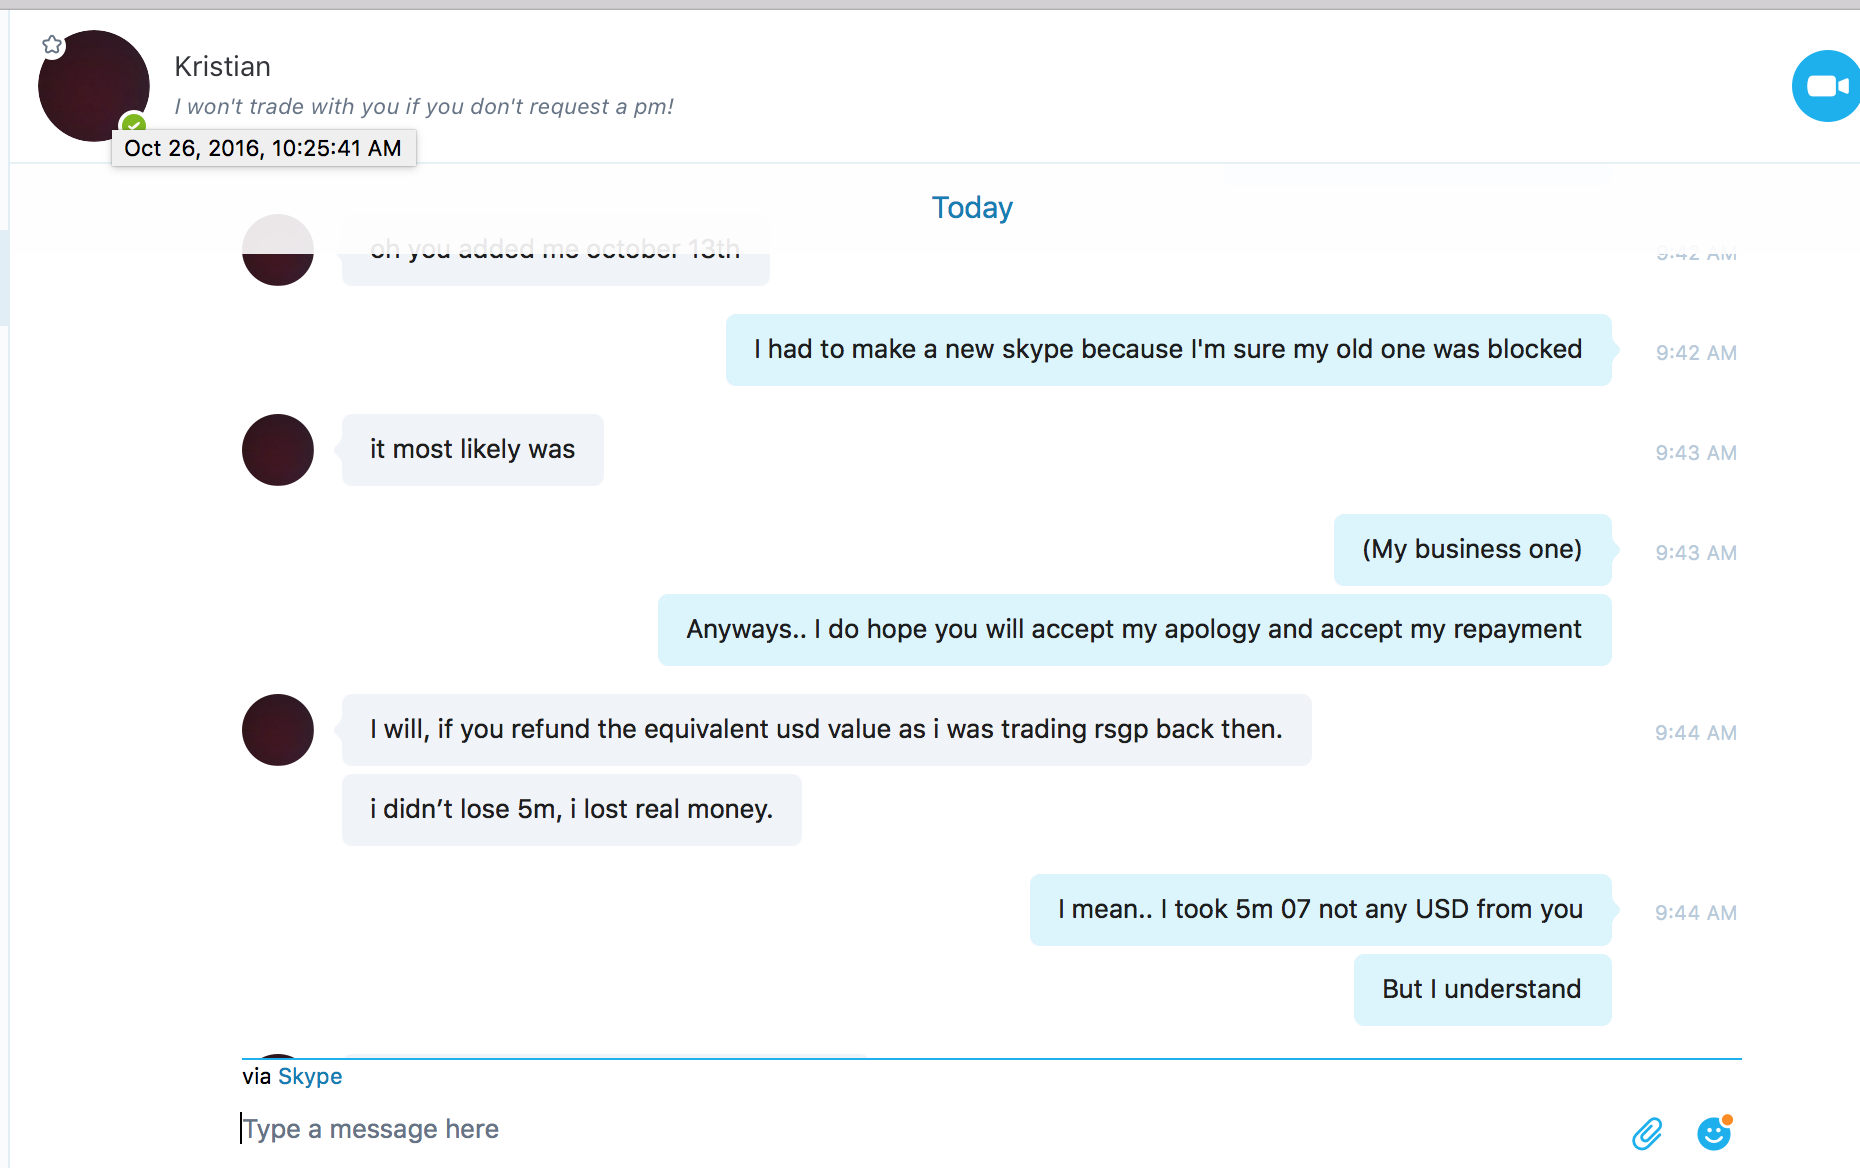The height and width of the screenshot is (1168, 1860).
Task: Click the 'I took 5m 07' message bubble
Action: click(1320, 909)
